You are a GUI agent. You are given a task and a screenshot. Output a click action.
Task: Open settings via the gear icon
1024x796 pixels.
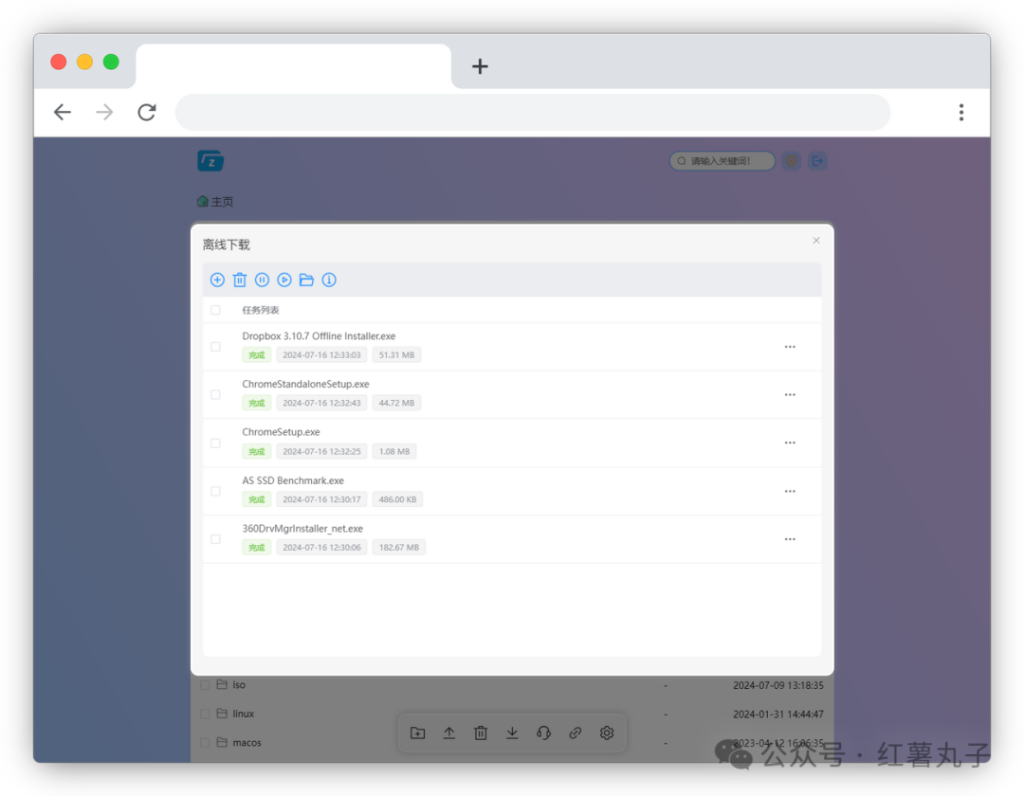606,732
